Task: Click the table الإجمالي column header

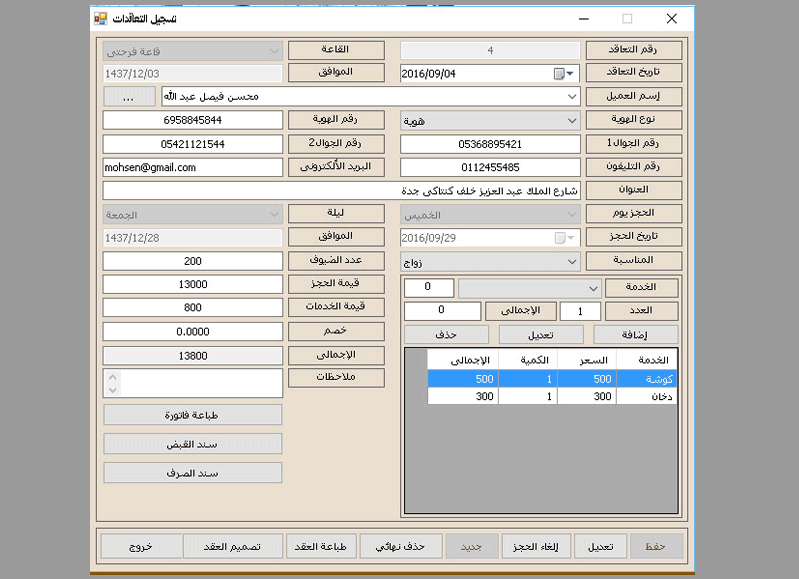Action: coord(463,360)
